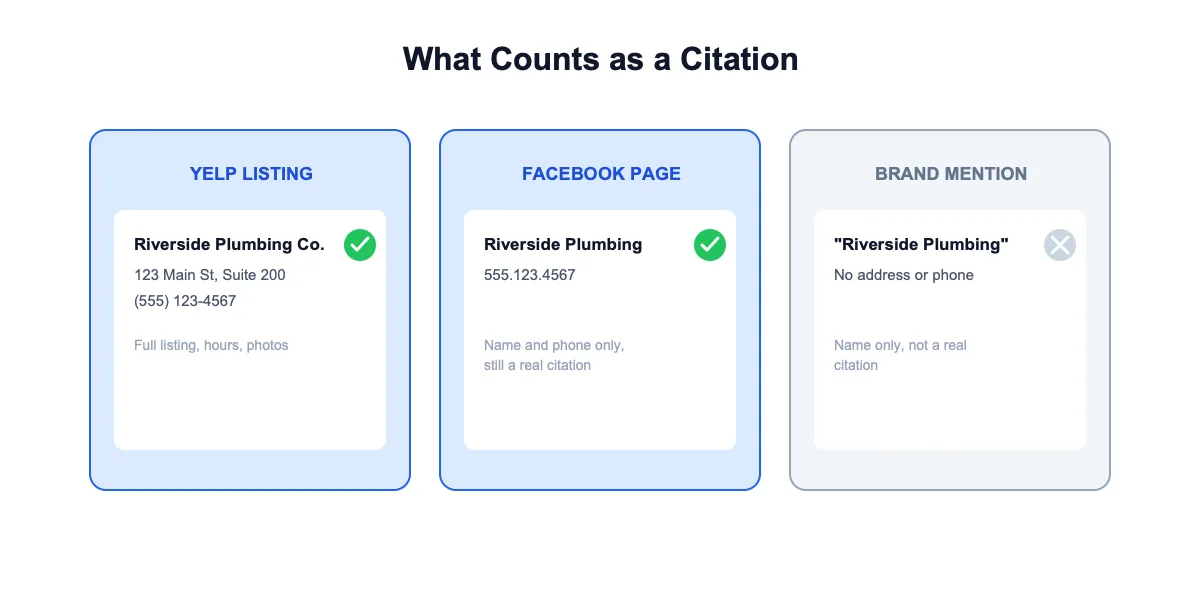1200x600 pixels.
Task: Select the YELP LISTING heading
Action: tap(251, 174)
